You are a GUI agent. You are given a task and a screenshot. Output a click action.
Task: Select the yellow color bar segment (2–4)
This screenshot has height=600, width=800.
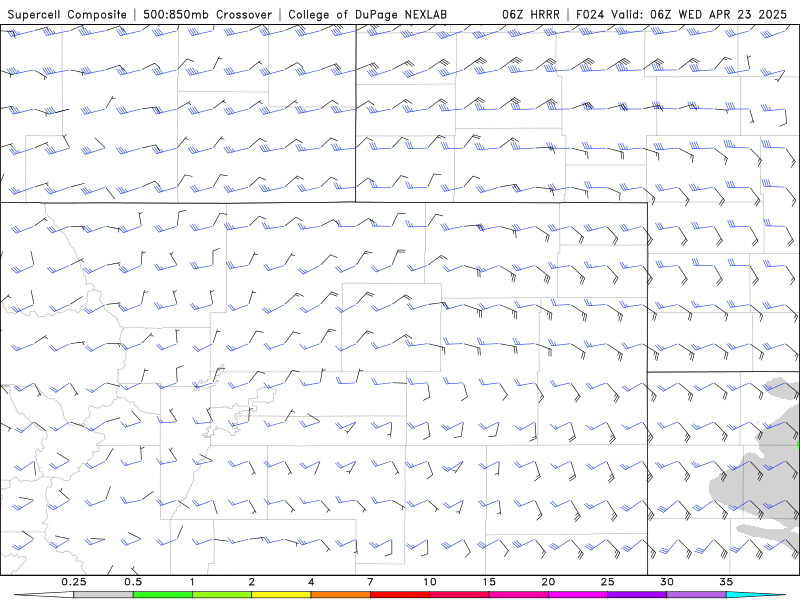click(281, 595)
